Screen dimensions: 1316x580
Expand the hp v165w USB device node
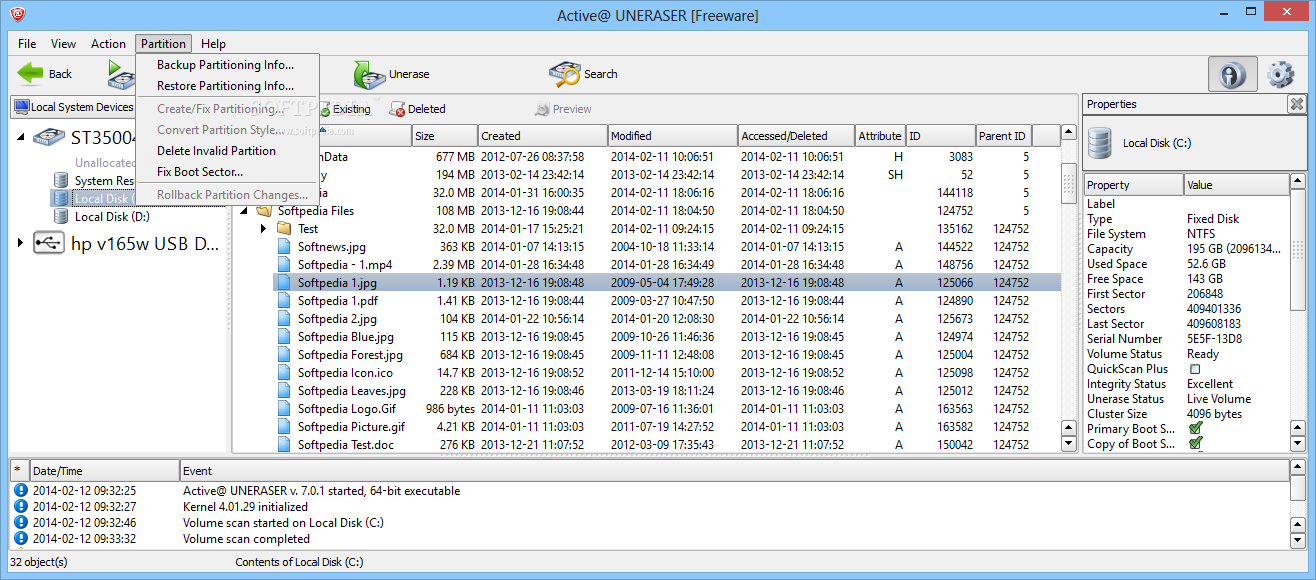(21, 243)
